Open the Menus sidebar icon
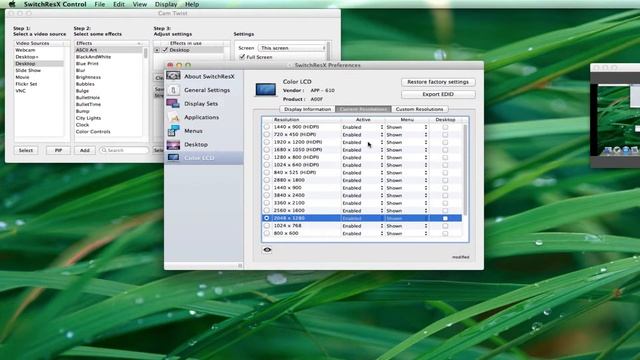Viewport: 640px width, 360px height. click(x=173, y=131)
